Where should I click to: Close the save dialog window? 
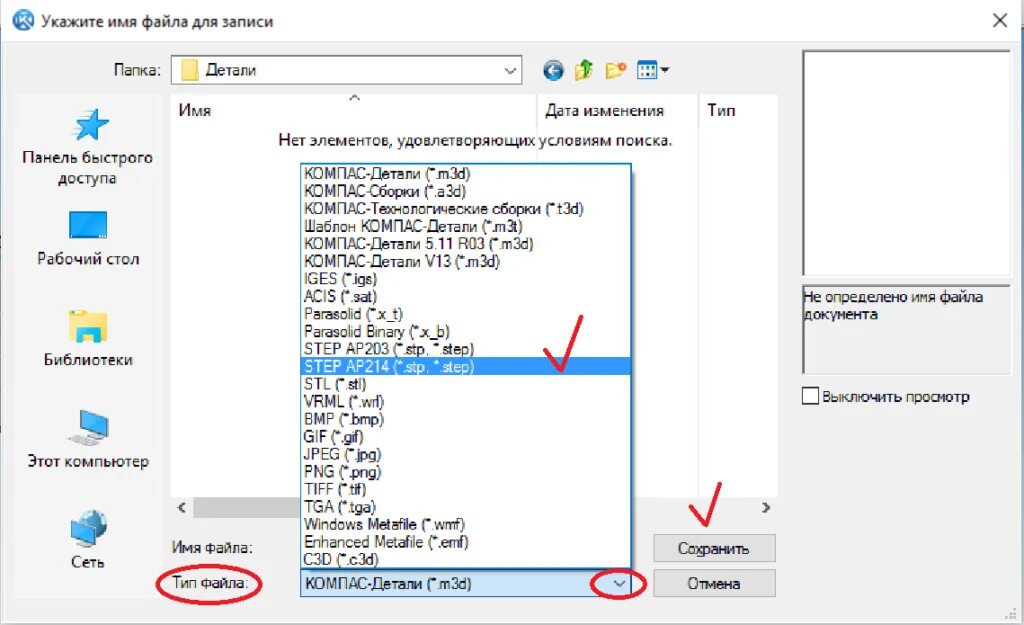pyautogui.click(x=1000, y=20)
